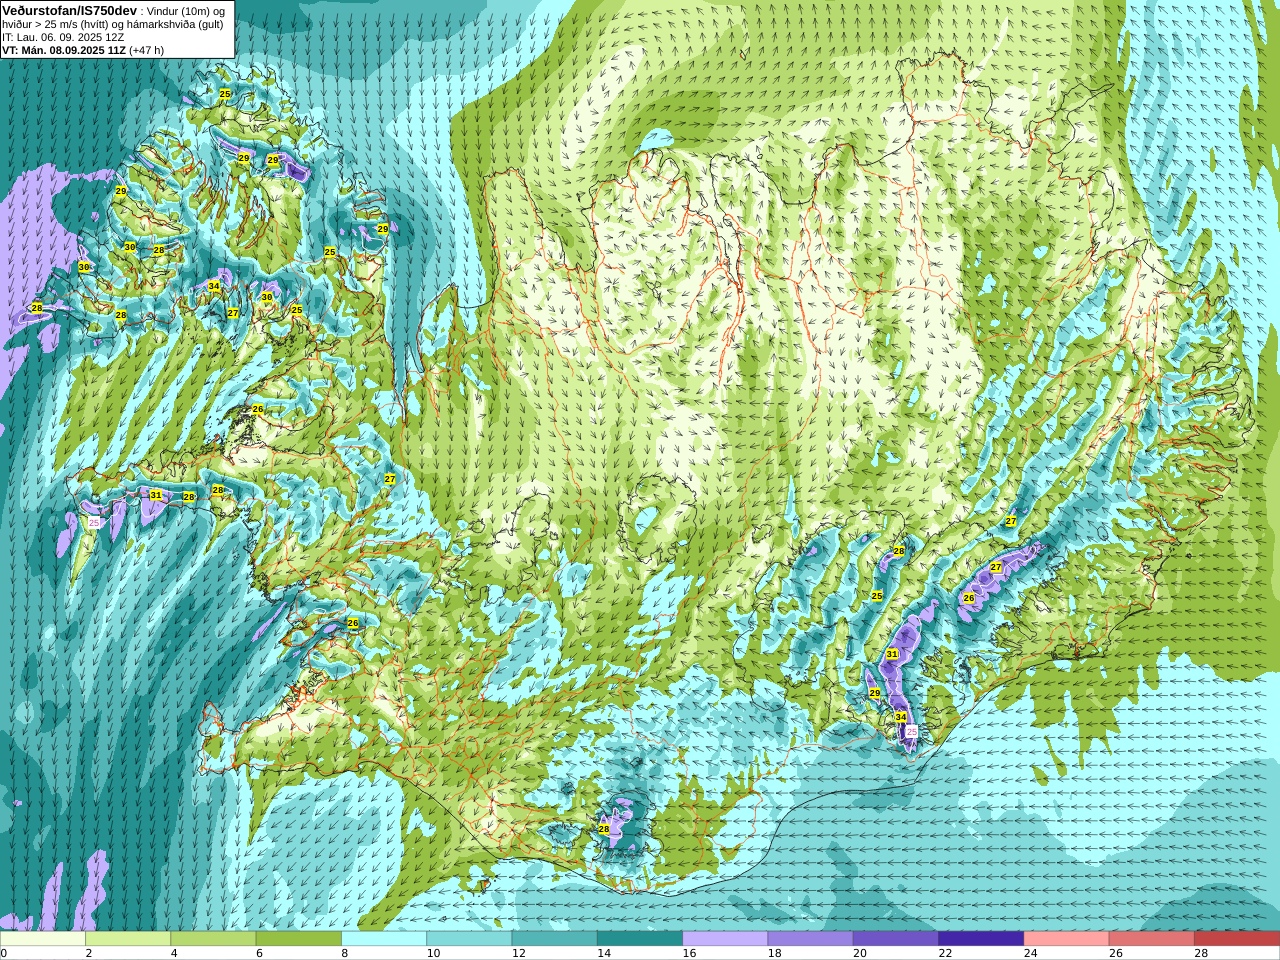The image size is (1280, 960).
Task: Click the 'VT: Mán. 08.09.2025 11Z (+47 h)' line
Action: [x=83, y=50]
